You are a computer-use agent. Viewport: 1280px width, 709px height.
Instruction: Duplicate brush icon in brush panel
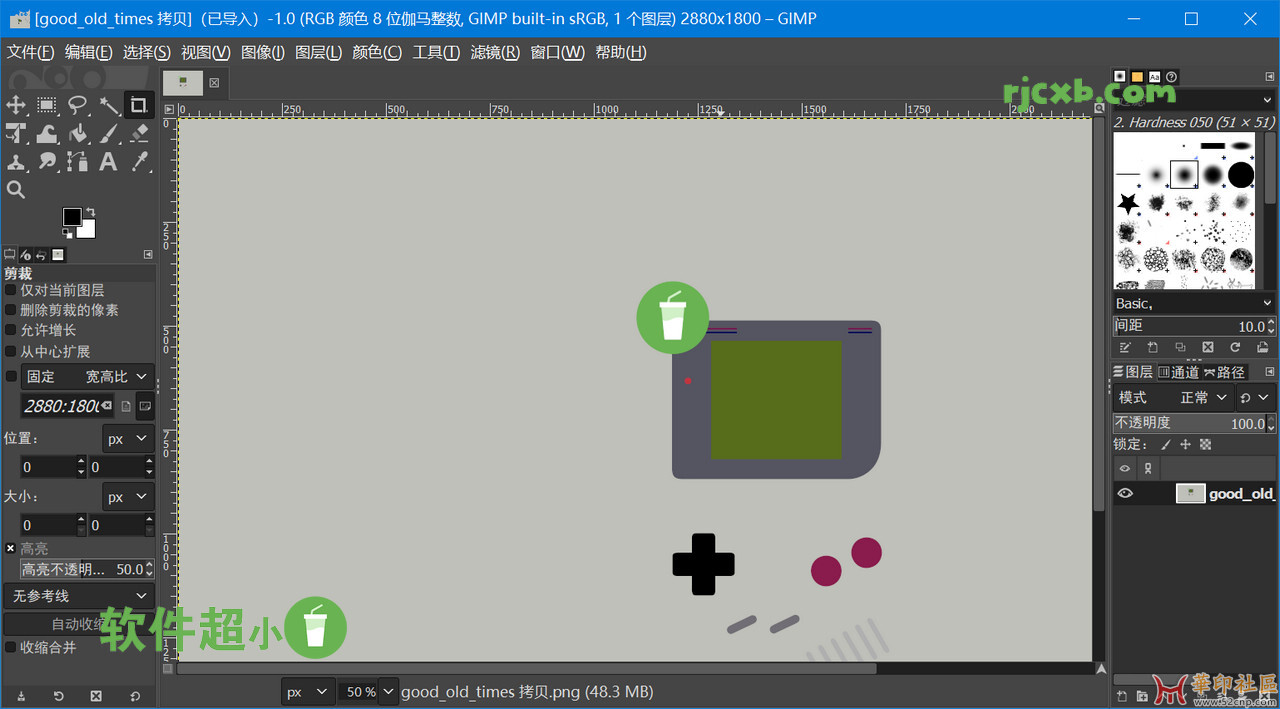(1180, 347)
